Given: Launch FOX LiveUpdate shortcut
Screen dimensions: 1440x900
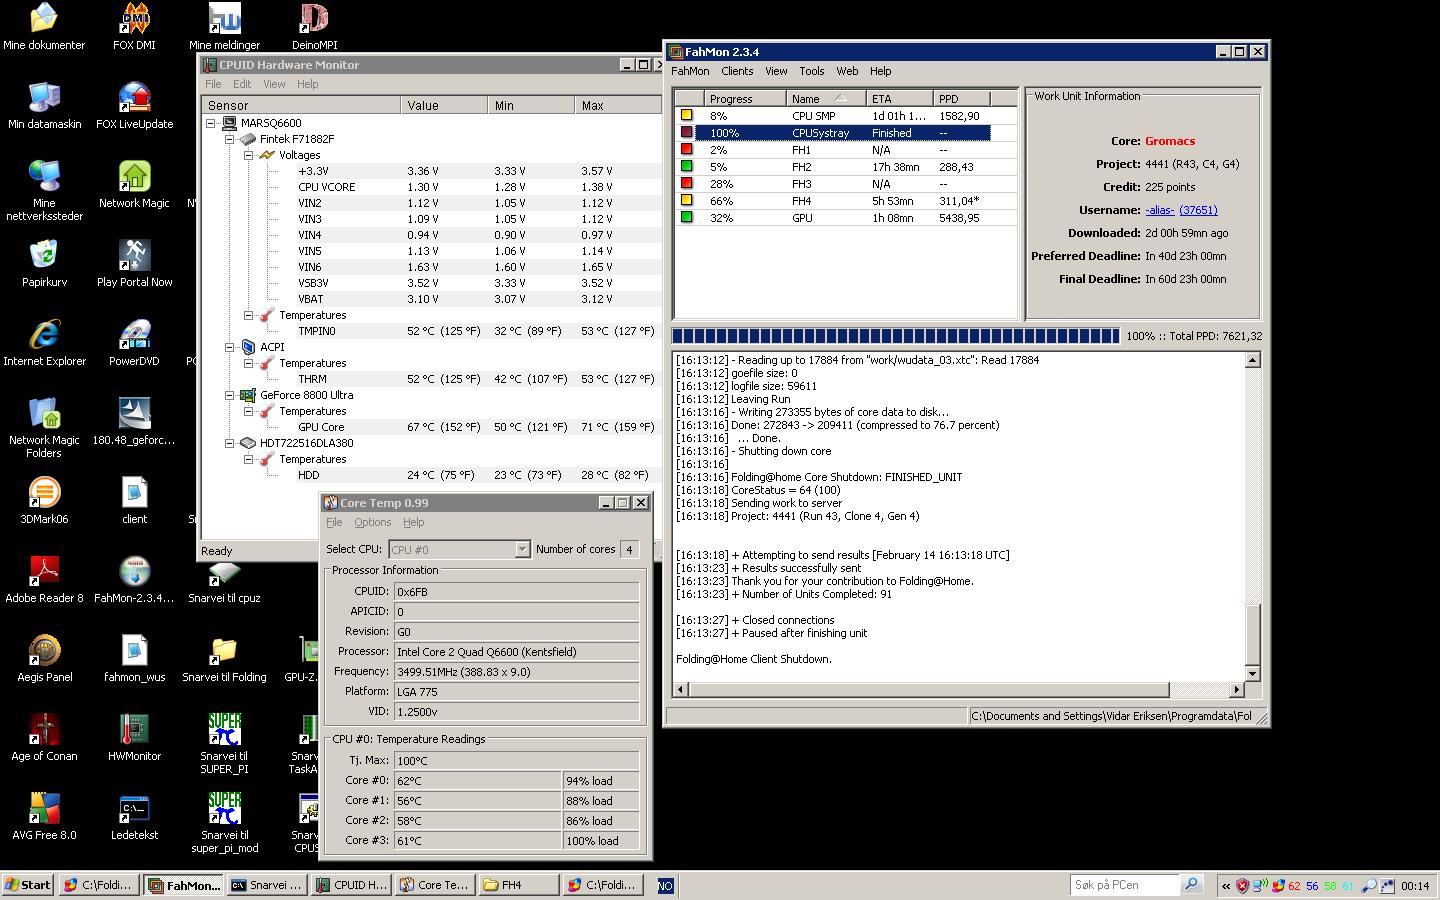Looking at the screenshot, I should (x=134, y=106).
